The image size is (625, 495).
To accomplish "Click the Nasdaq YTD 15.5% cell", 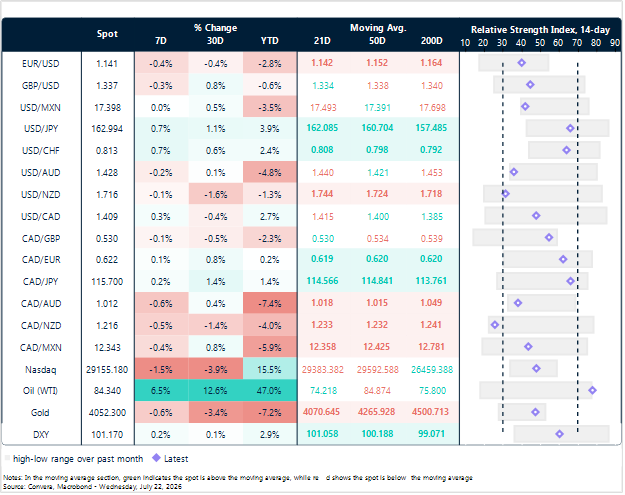I will (270, 370).
